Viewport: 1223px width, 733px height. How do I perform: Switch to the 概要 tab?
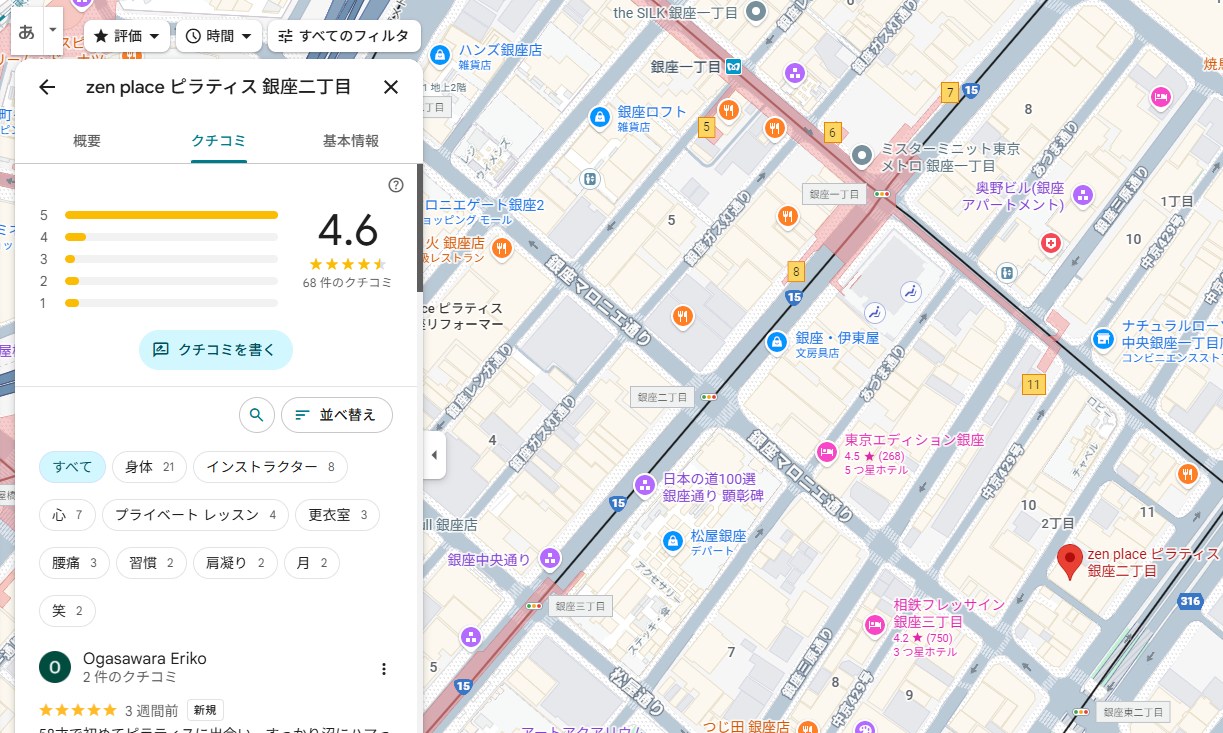[87, 141]
